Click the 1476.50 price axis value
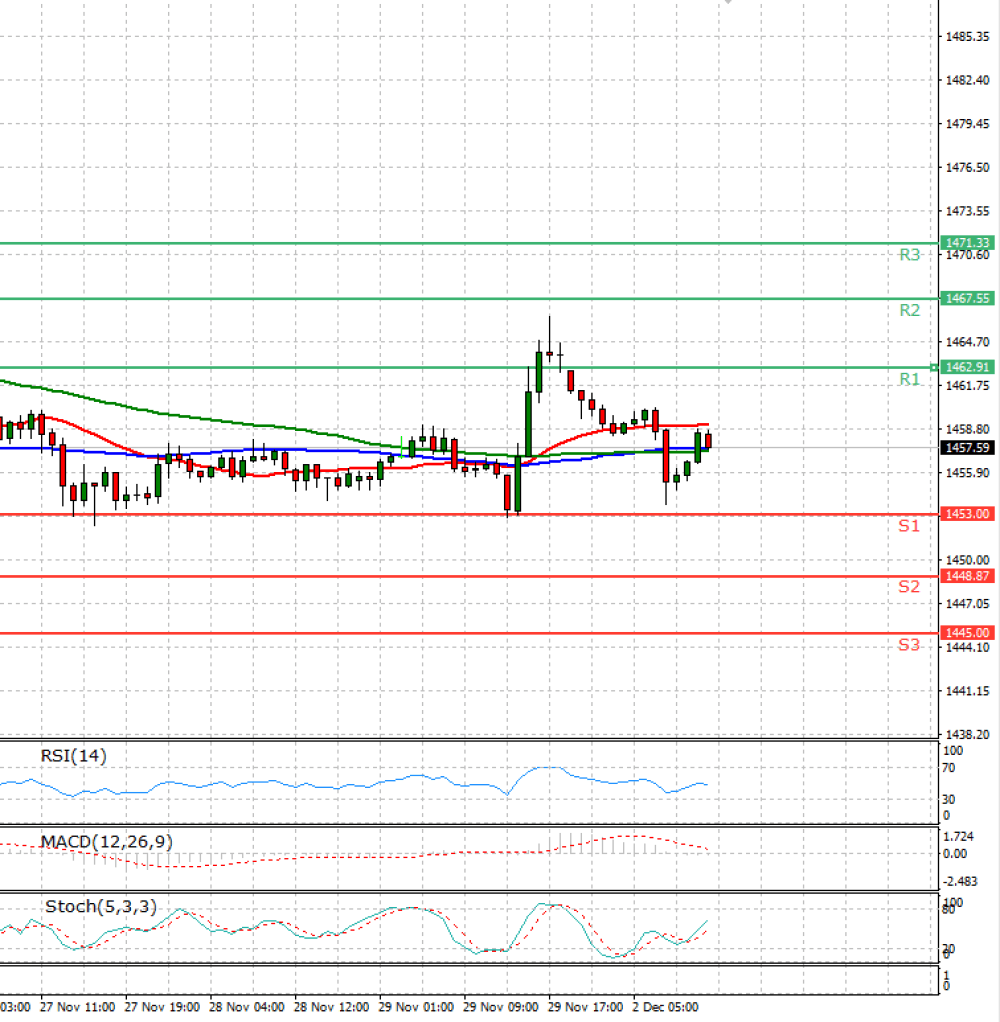 [967, 168]
